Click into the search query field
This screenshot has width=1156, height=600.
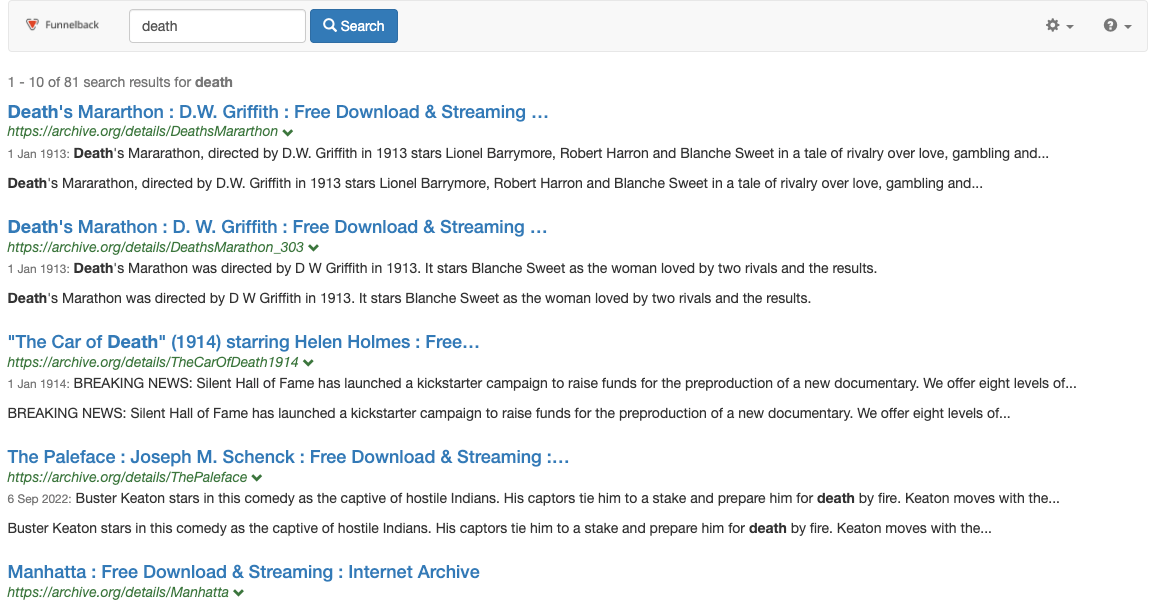[x=217, y=26]
